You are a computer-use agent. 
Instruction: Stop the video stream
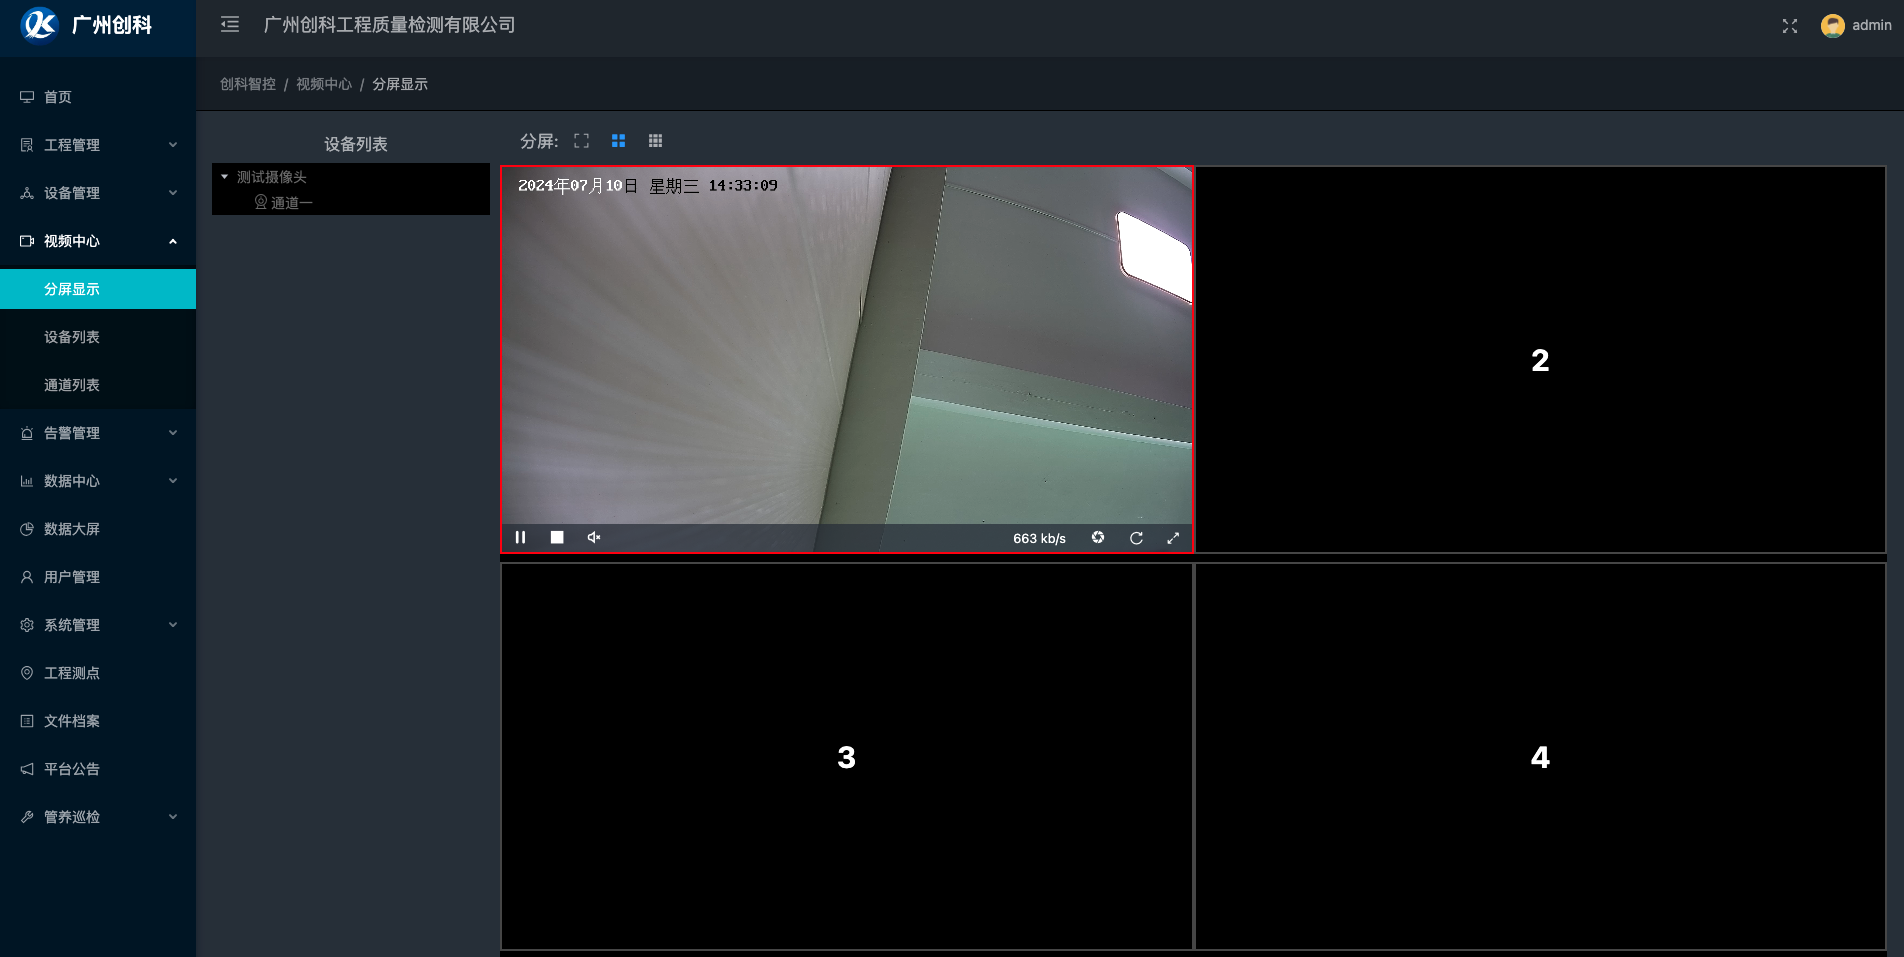click(557, 537)
